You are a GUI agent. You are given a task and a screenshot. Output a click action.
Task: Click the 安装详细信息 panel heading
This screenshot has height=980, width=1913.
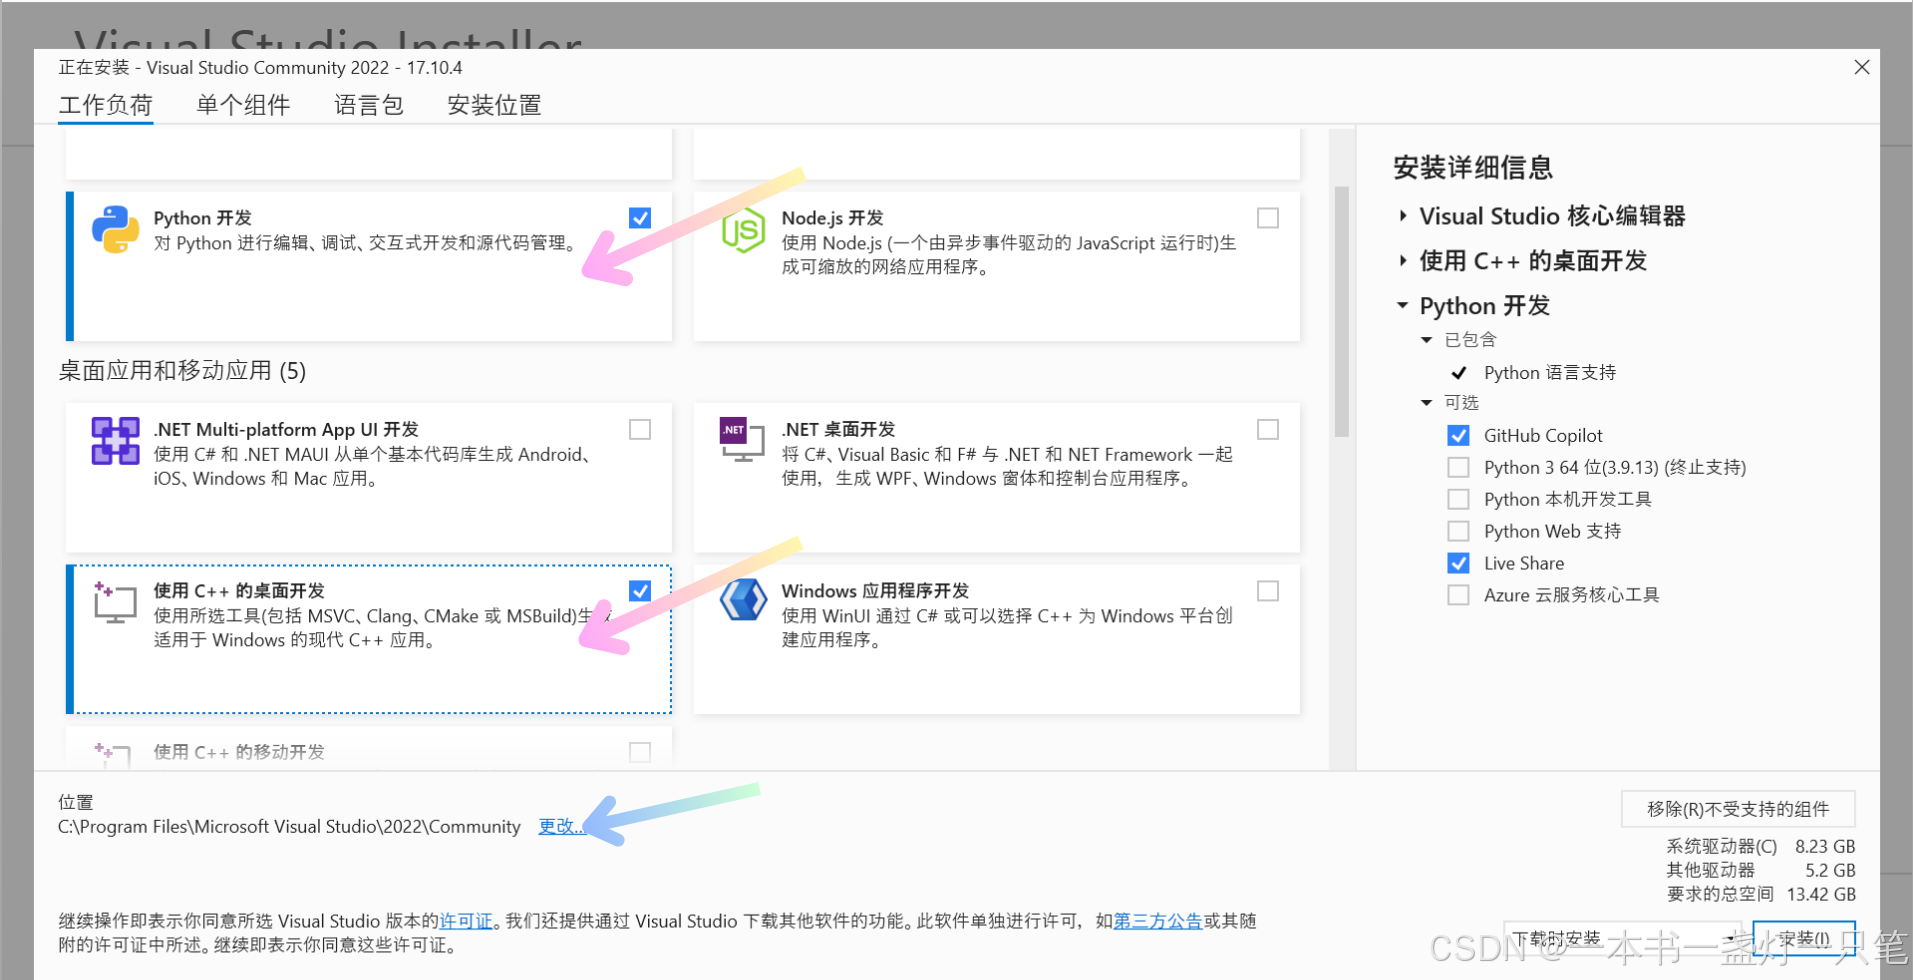pos(1473,168)
